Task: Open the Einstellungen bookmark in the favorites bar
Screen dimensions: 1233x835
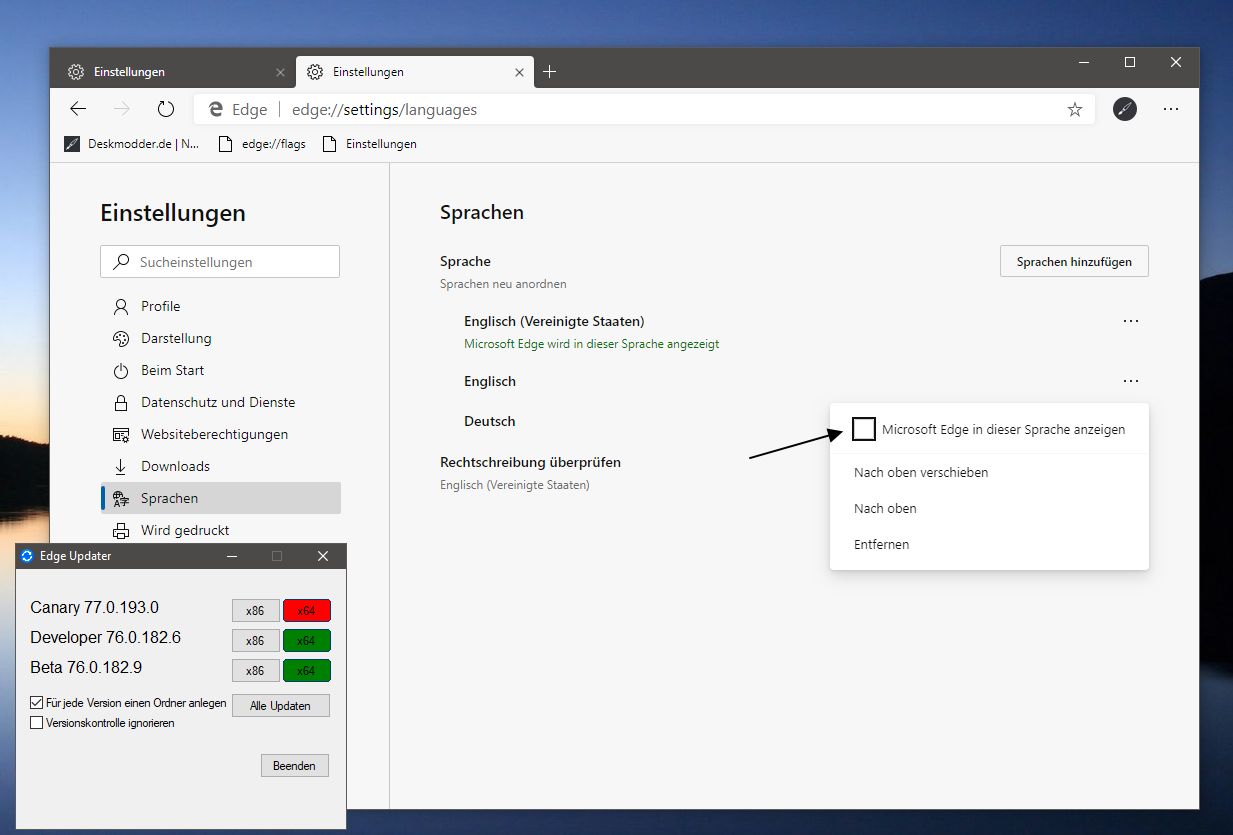Action: point(370,144)
